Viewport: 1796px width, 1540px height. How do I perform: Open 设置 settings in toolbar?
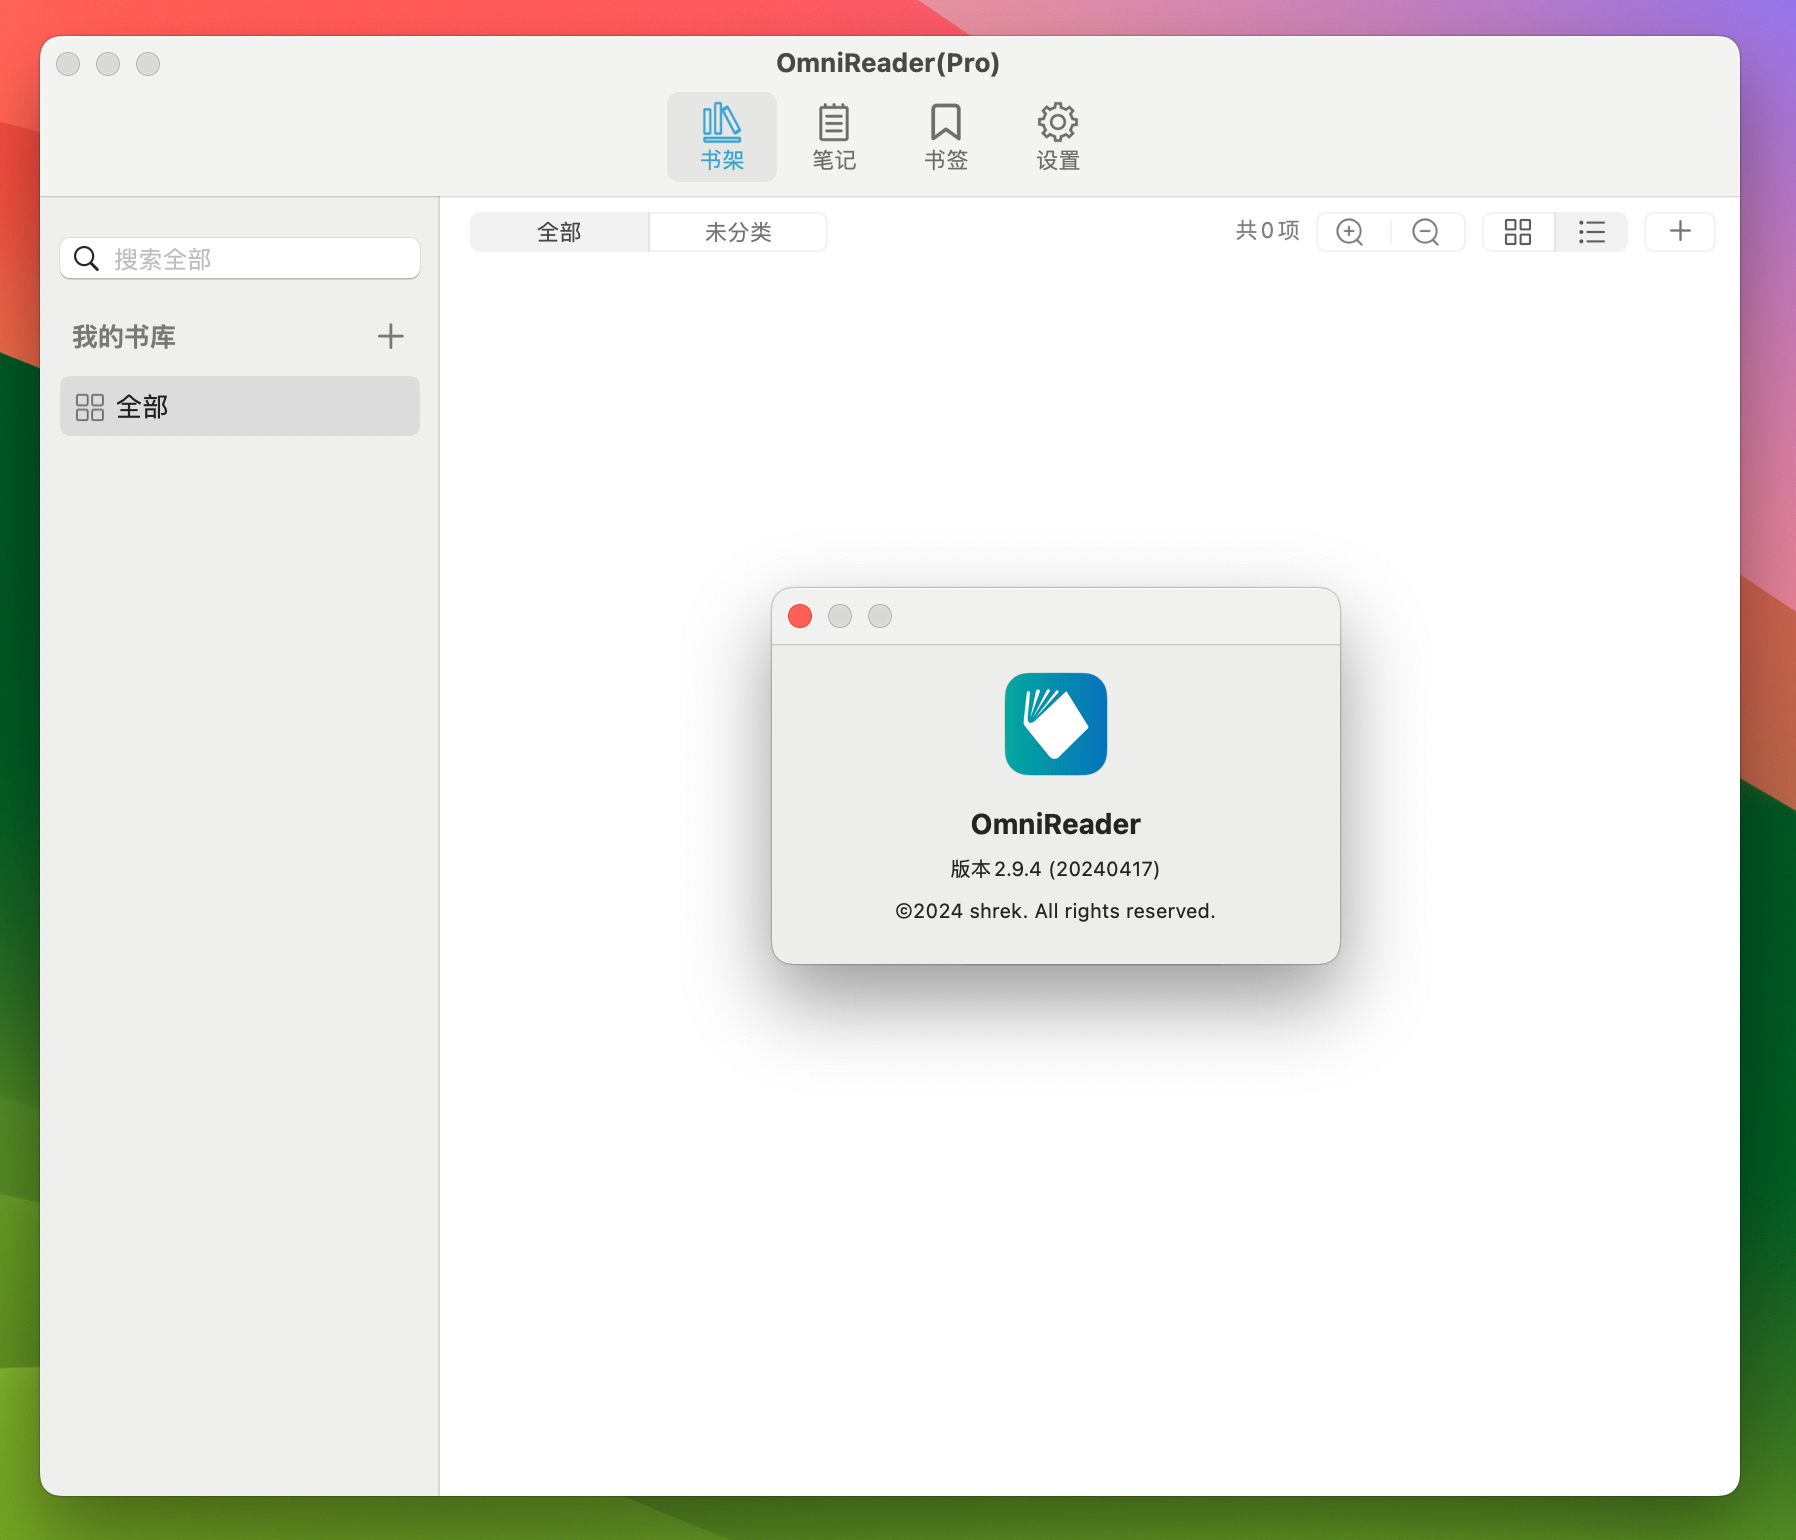point(1057,137)
